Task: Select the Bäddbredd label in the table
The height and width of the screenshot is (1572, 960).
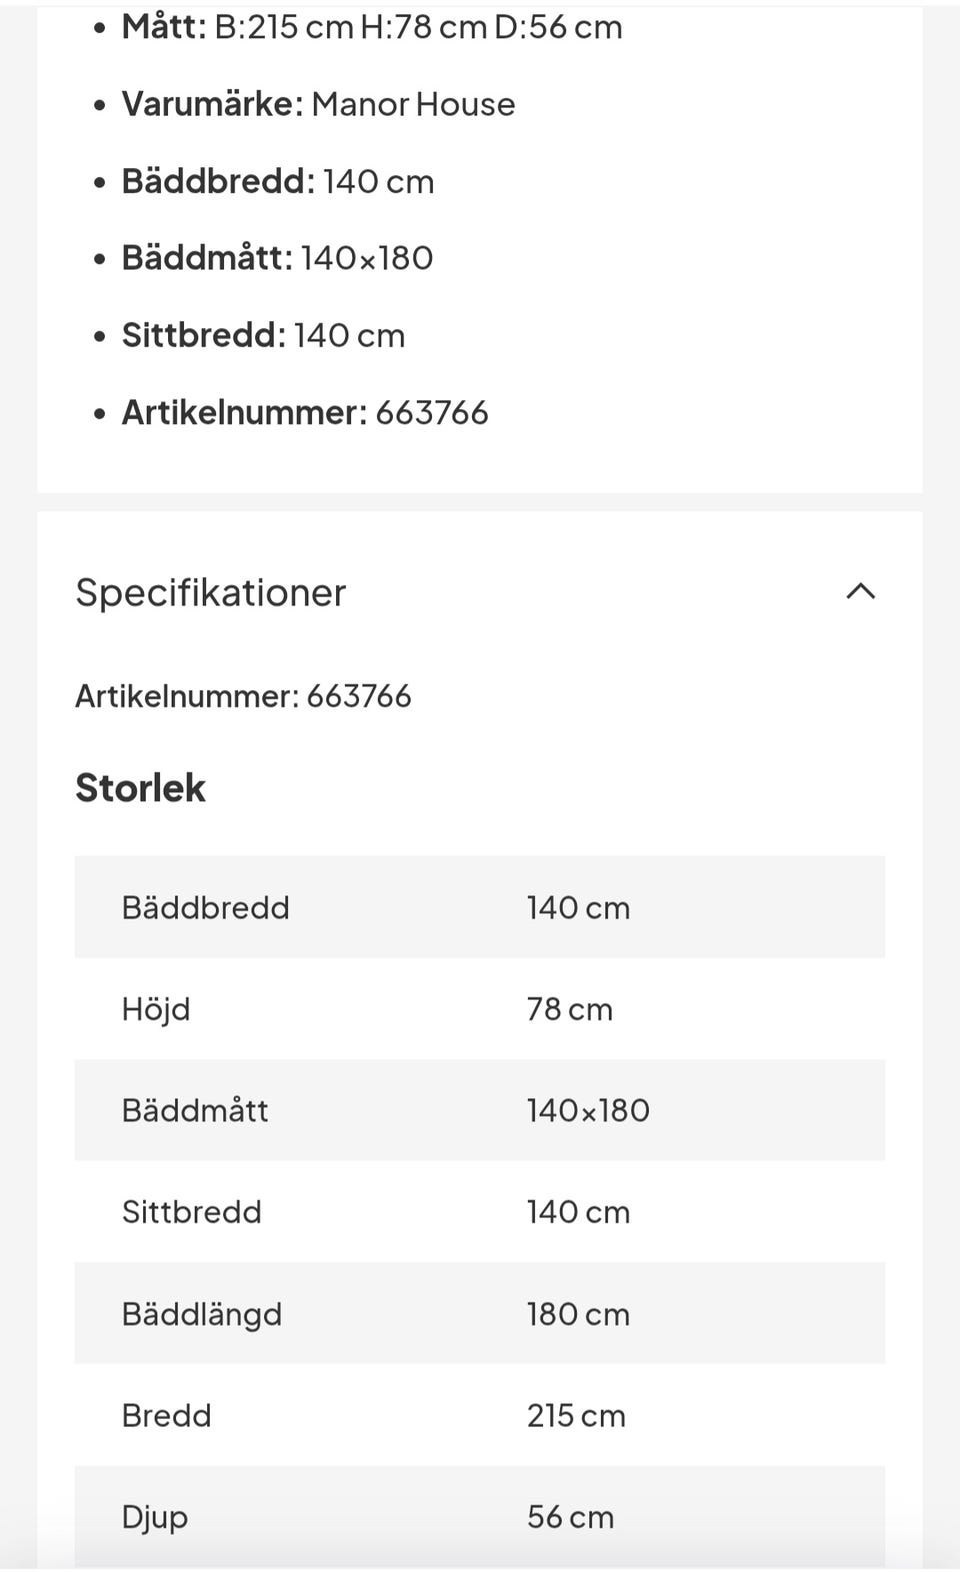Action: coord(205,908)
